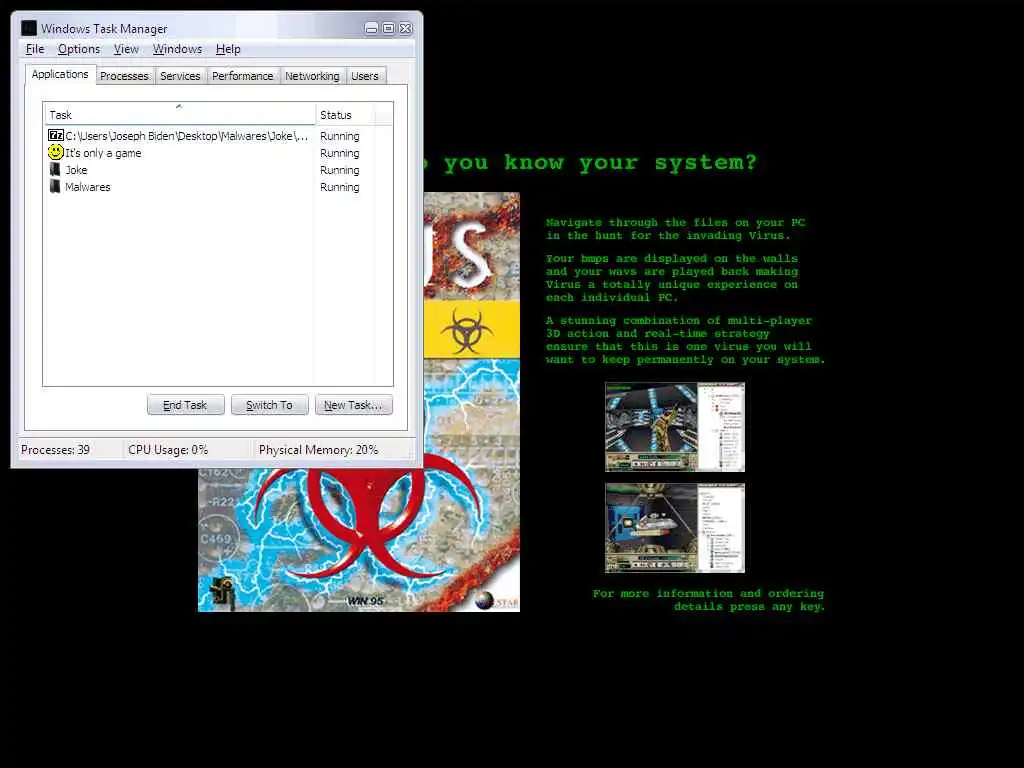The image size is (1024, 768).
Task: Click the Processes: 39 status bar entry
Action: coord(56,450)
